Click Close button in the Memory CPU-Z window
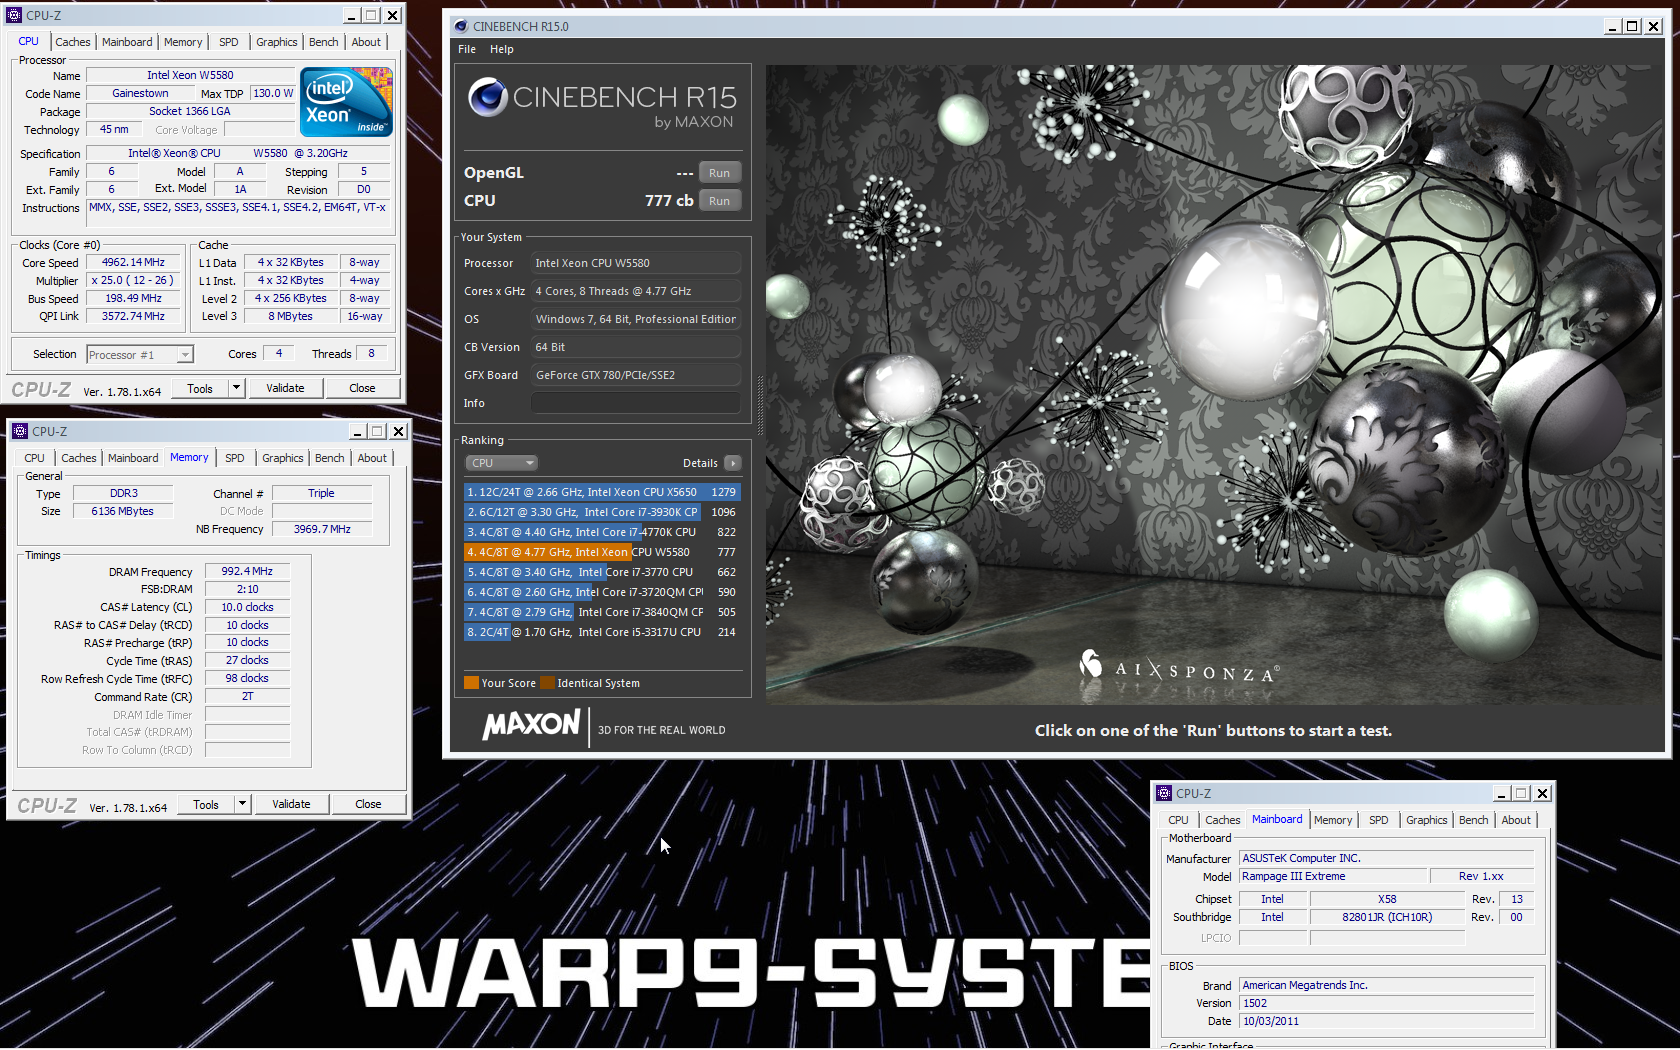This screenshot has height=1050, width=1680. pos(368,804)
